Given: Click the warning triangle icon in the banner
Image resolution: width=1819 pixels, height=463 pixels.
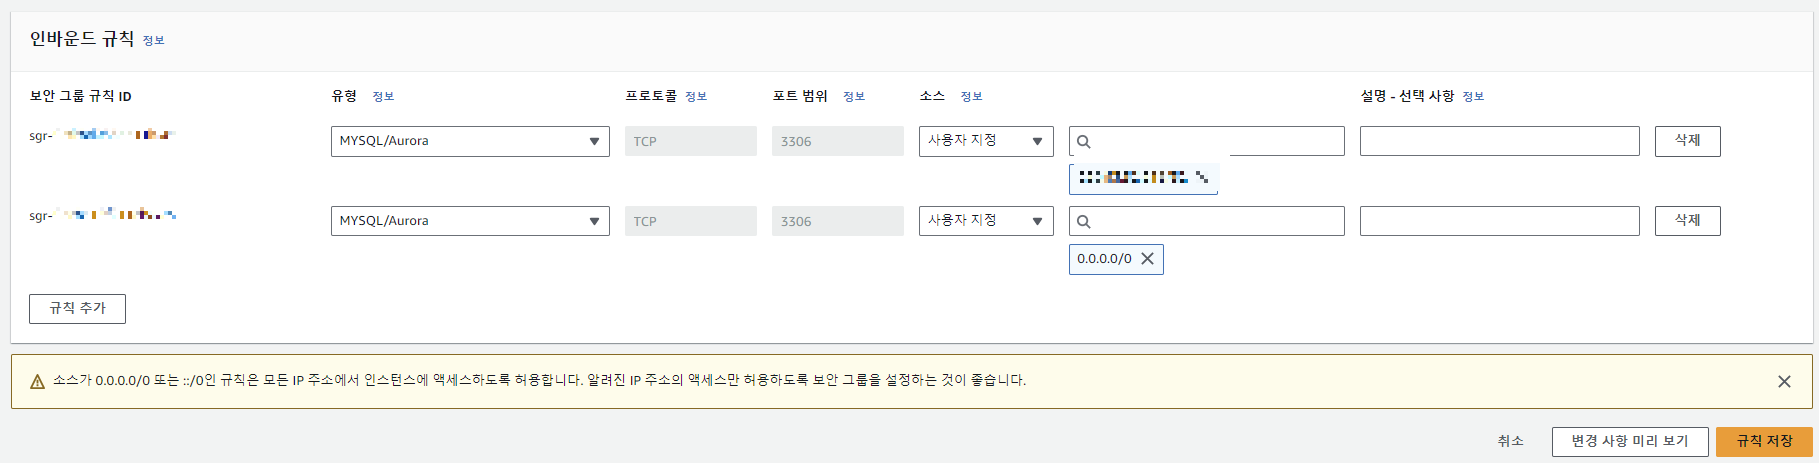Looking at the screenshot, I should 38,381.
